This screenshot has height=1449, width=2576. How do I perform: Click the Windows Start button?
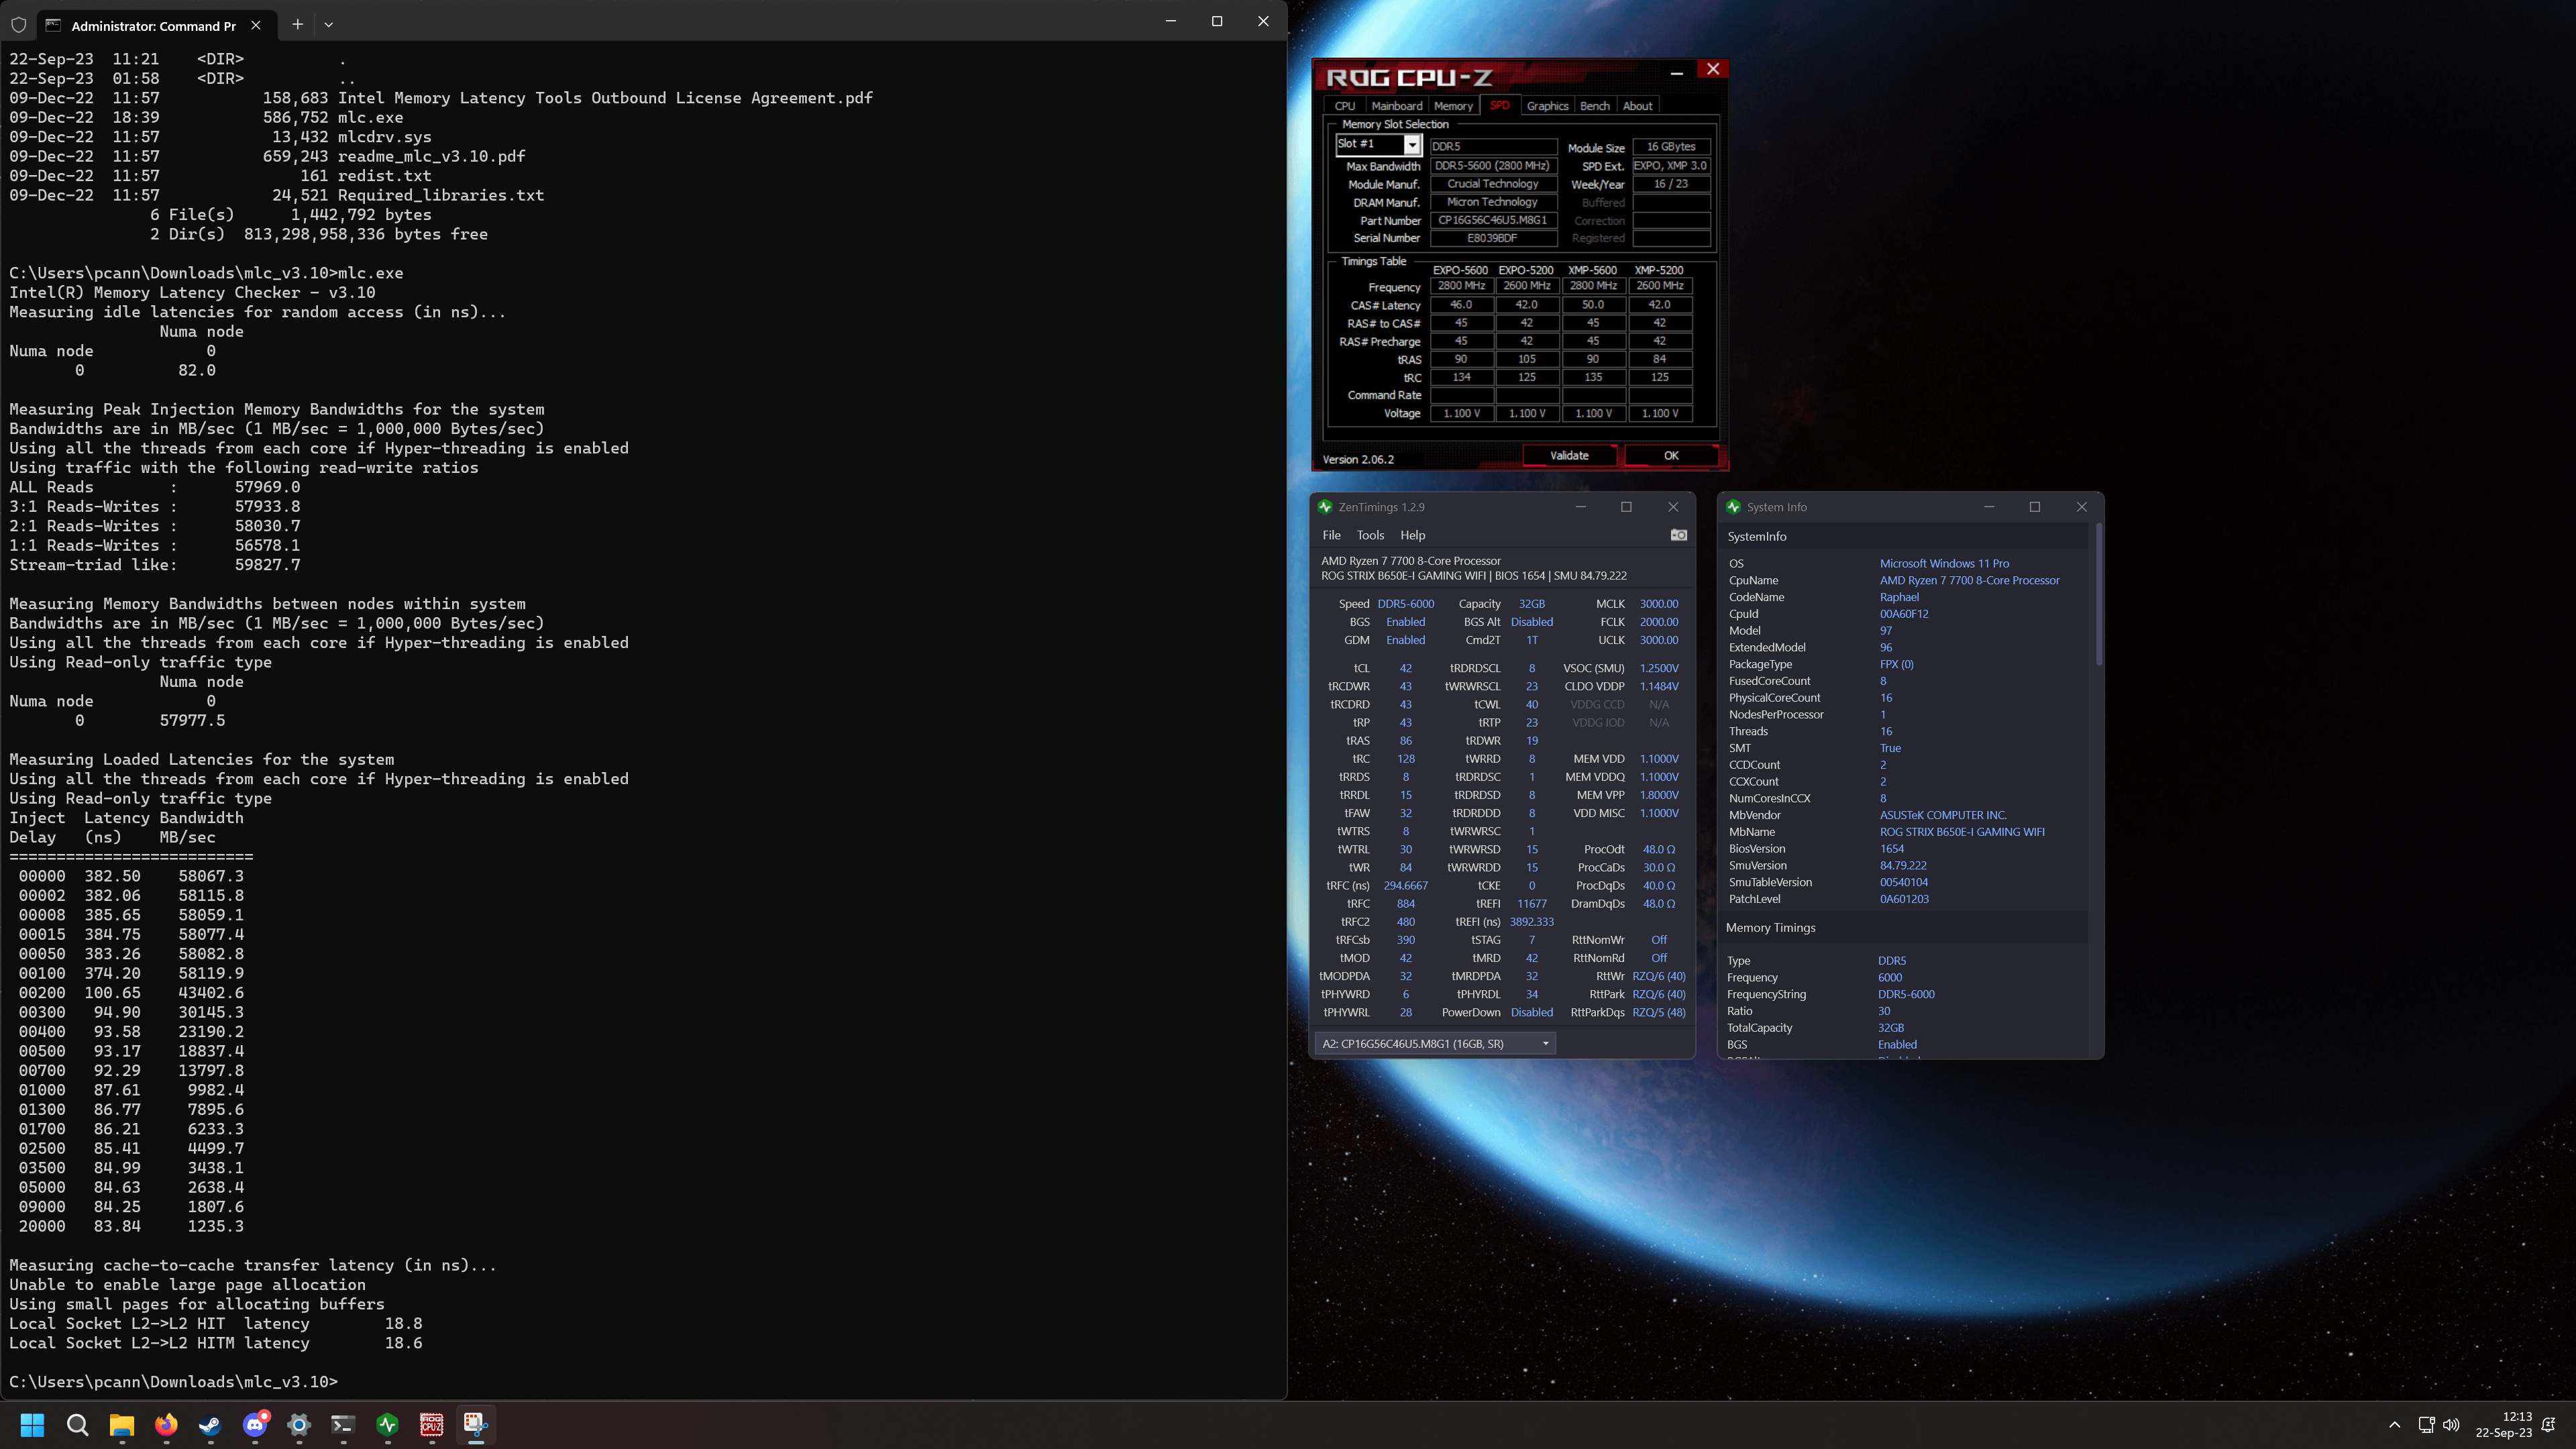click(x=33, y=1424)
